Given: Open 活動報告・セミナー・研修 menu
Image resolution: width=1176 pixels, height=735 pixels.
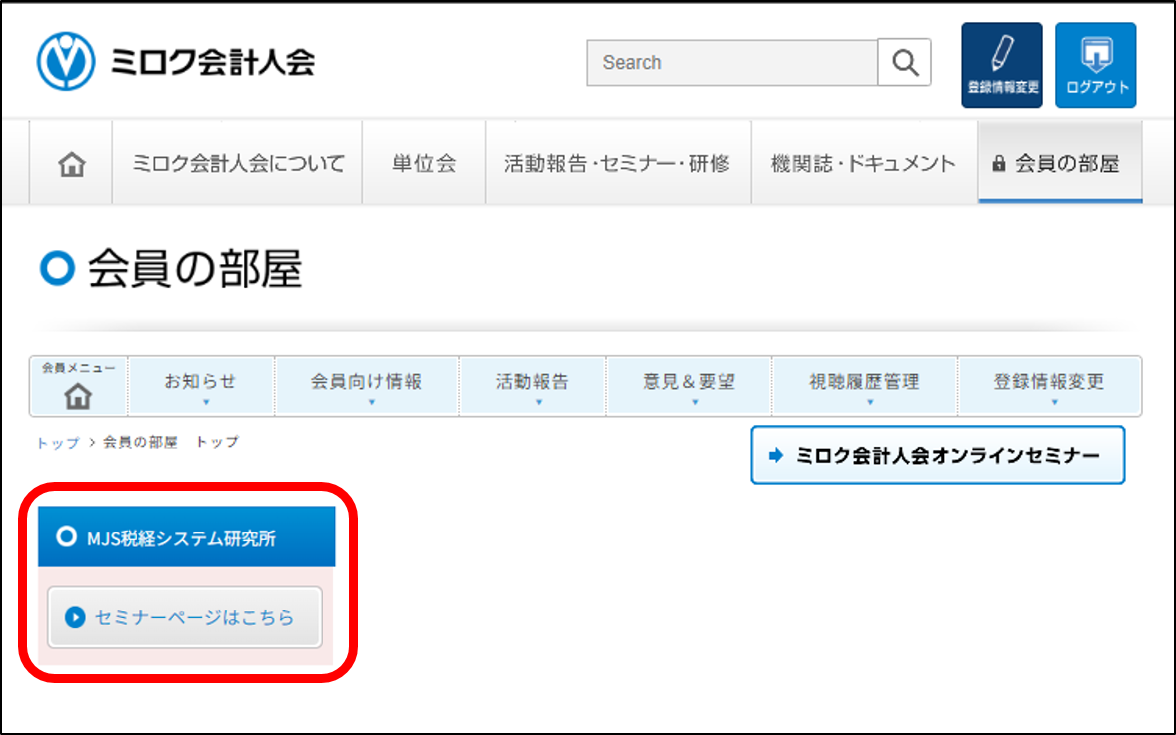Looking at the screenshot, I should pos(618,163).
